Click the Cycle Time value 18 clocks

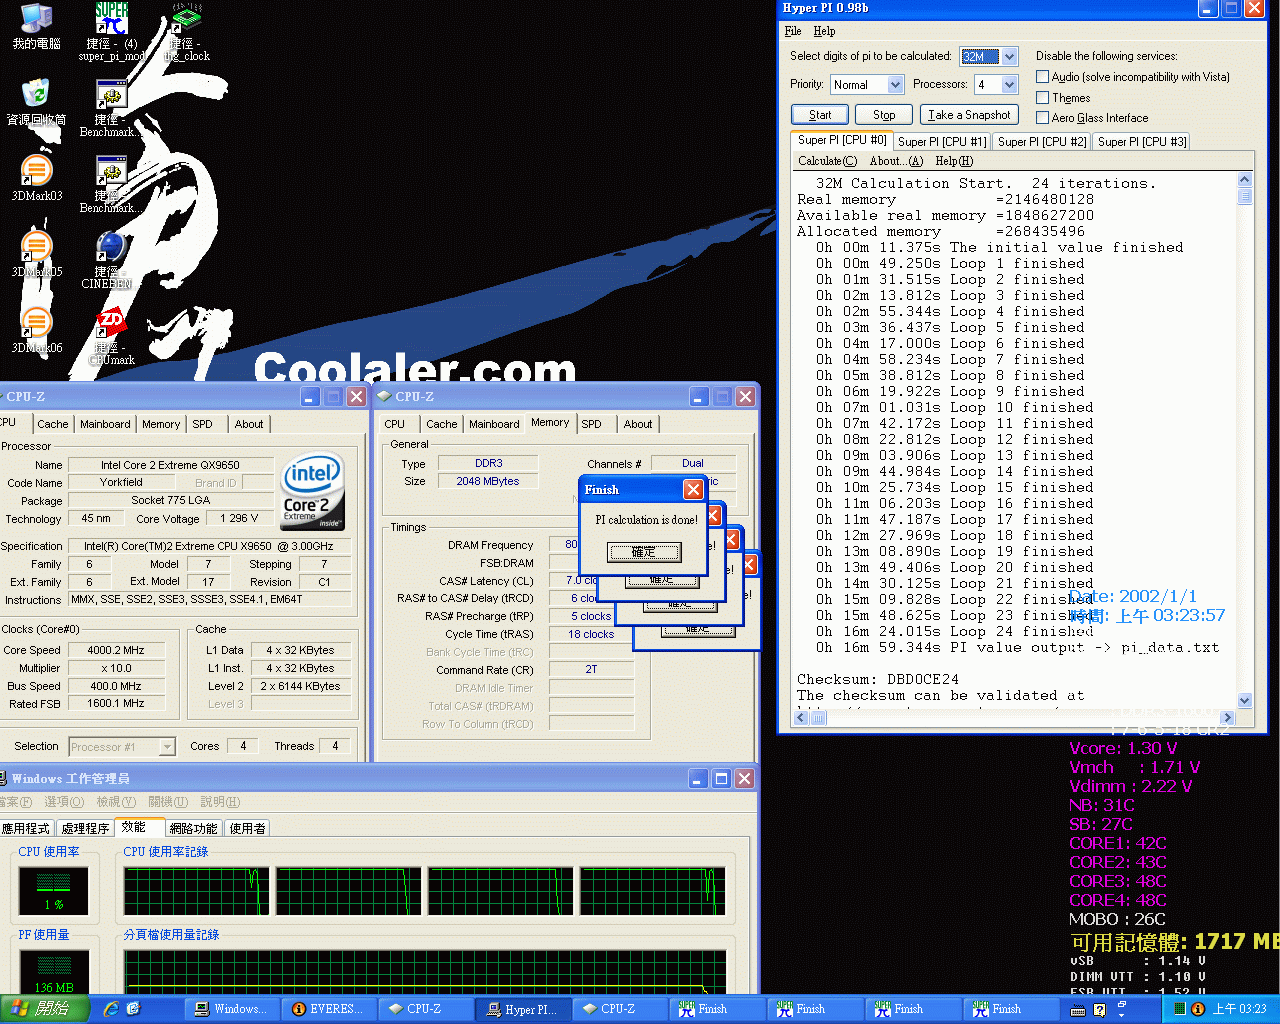[x=591, y=634]
